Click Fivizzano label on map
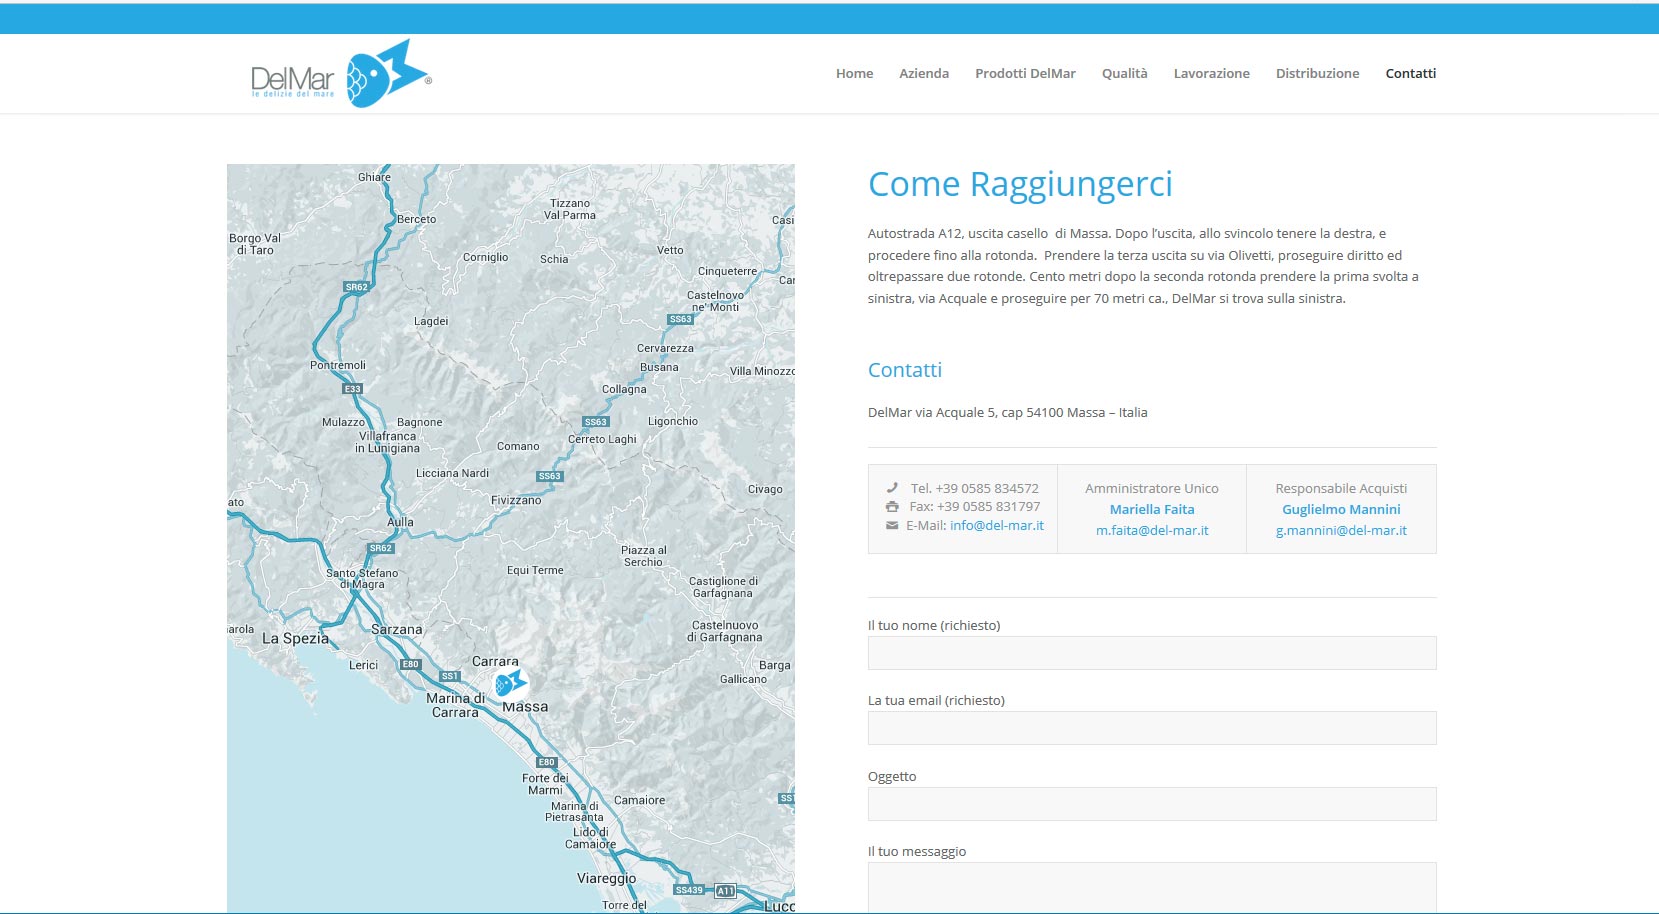1659x914 pixels. coord(516,500)
